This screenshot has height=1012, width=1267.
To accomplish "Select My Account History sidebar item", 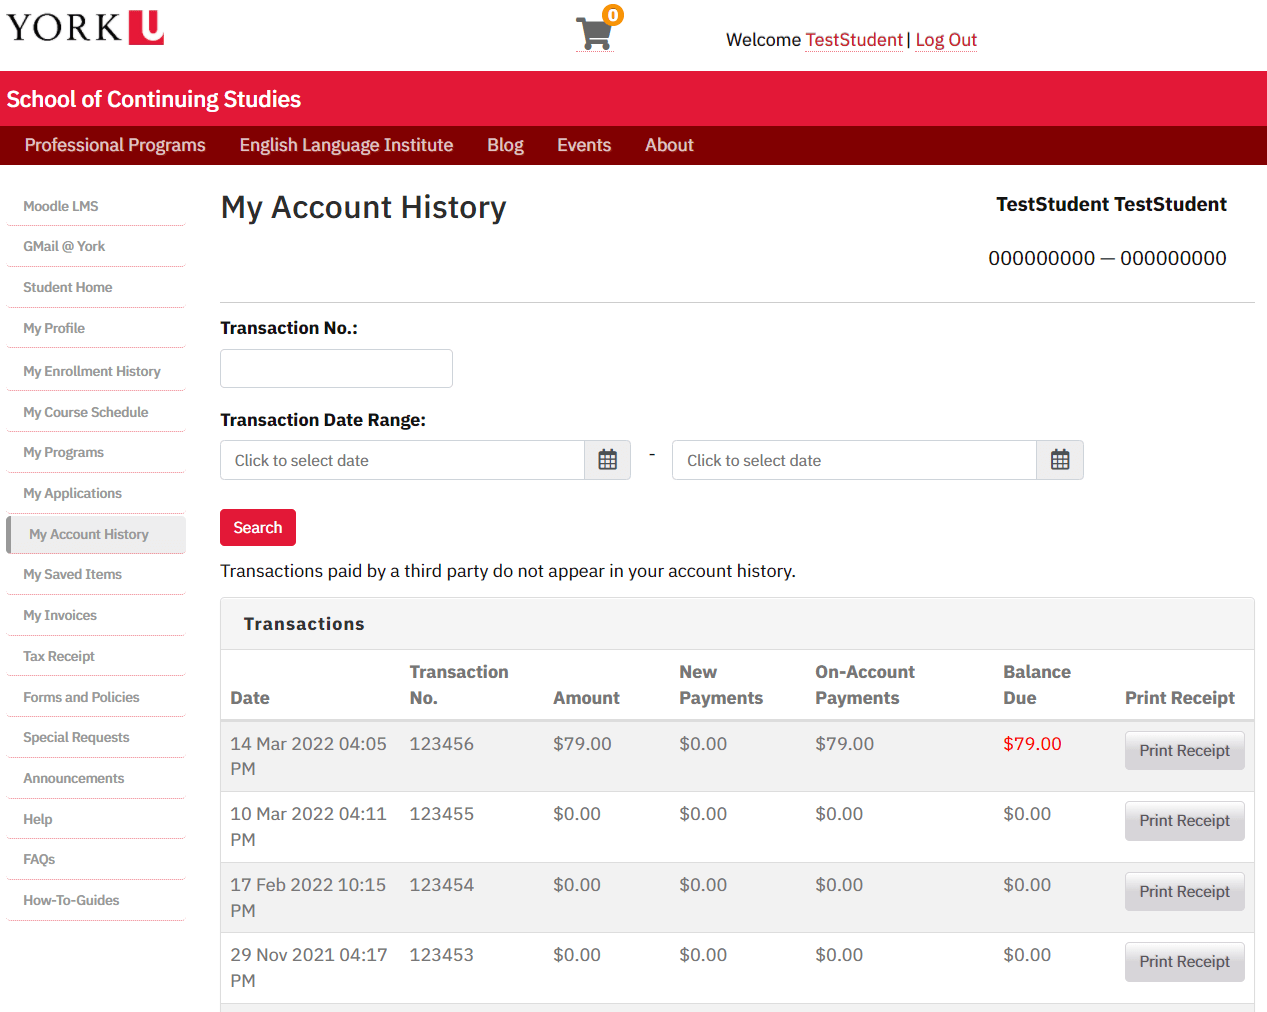I will pyautogui.click(x=96, y=534).
